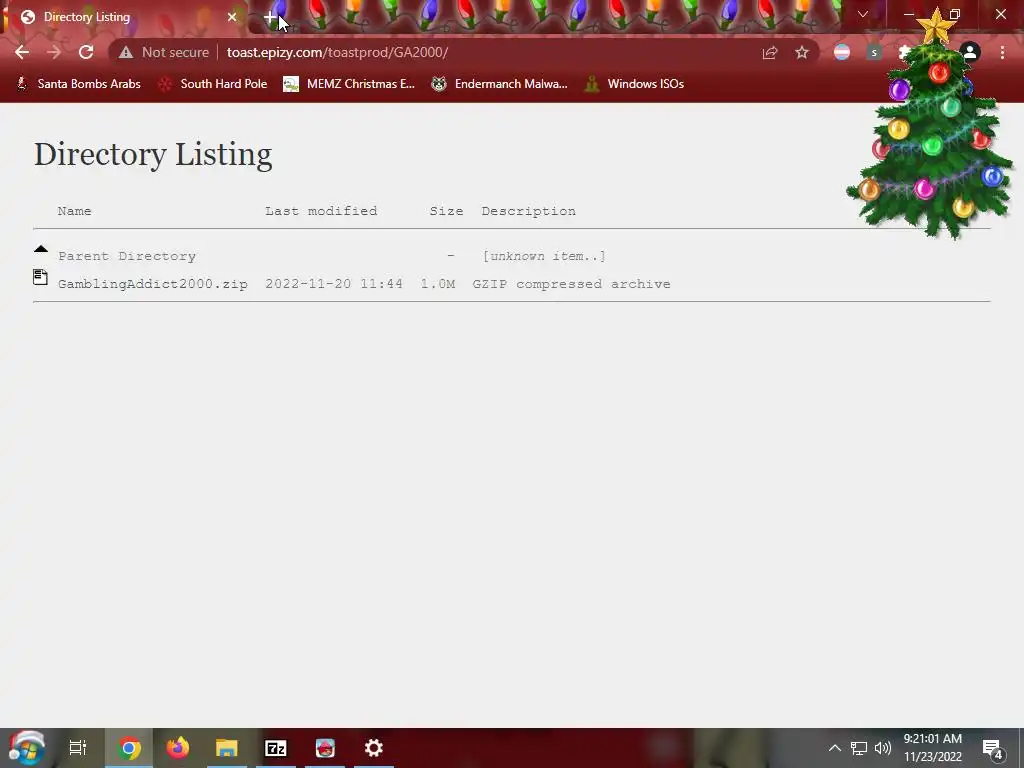
Task: Bookmark this page with the star icon
Action: click(802, 52)
